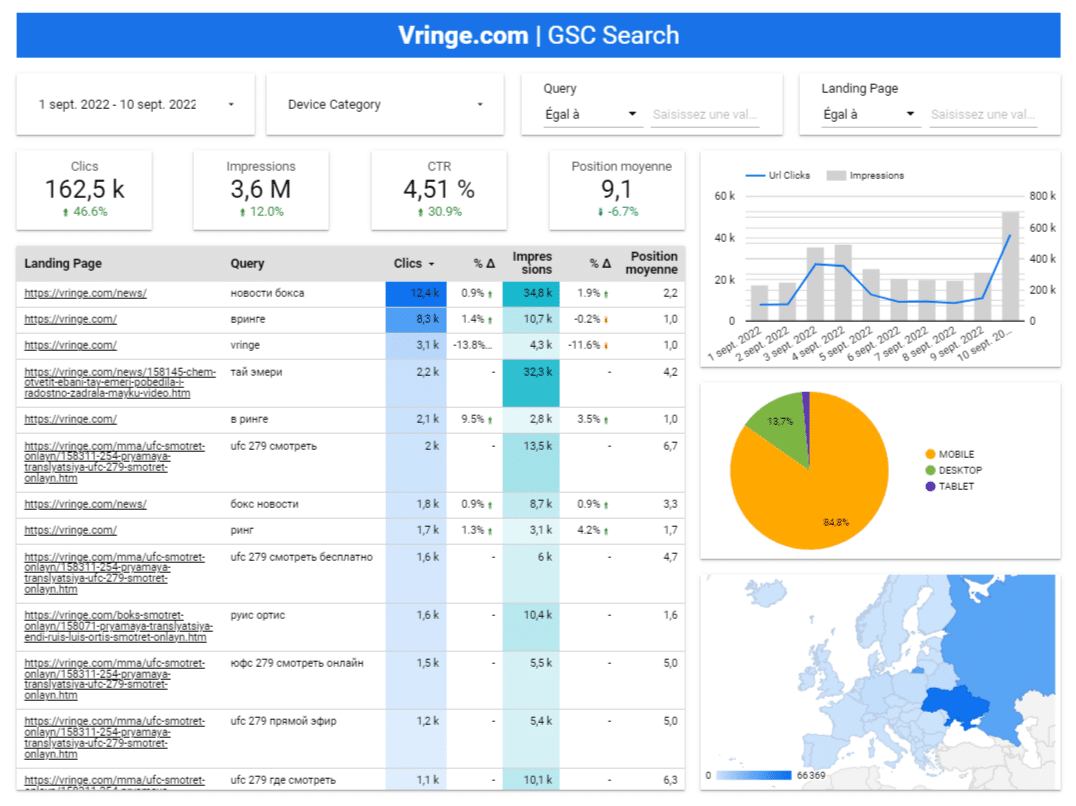1076x806 pixels.
Task: Click the TABLET purple legend dot
Action: tap(931, 486)
